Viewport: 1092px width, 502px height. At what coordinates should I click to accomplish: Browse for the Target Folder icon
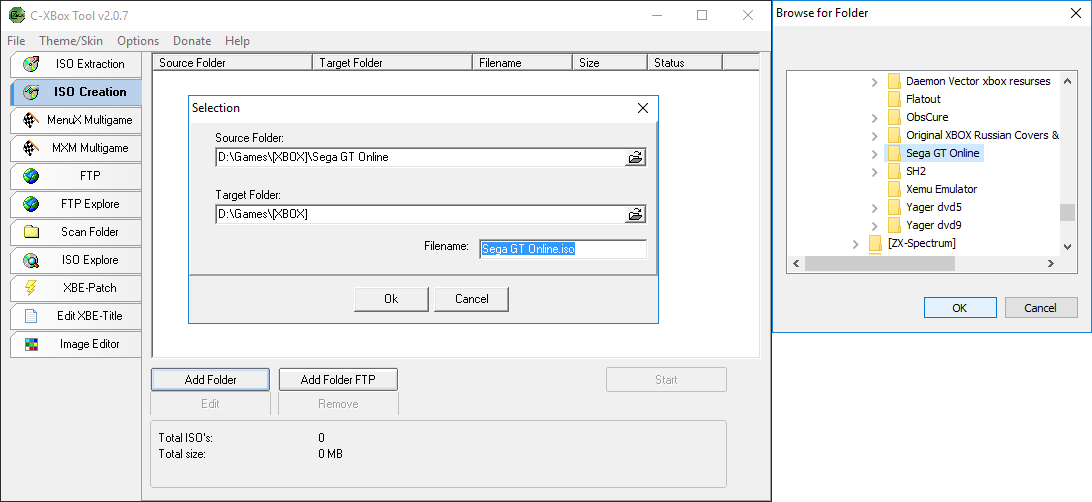pyautogui.click(x=635, y=214)
